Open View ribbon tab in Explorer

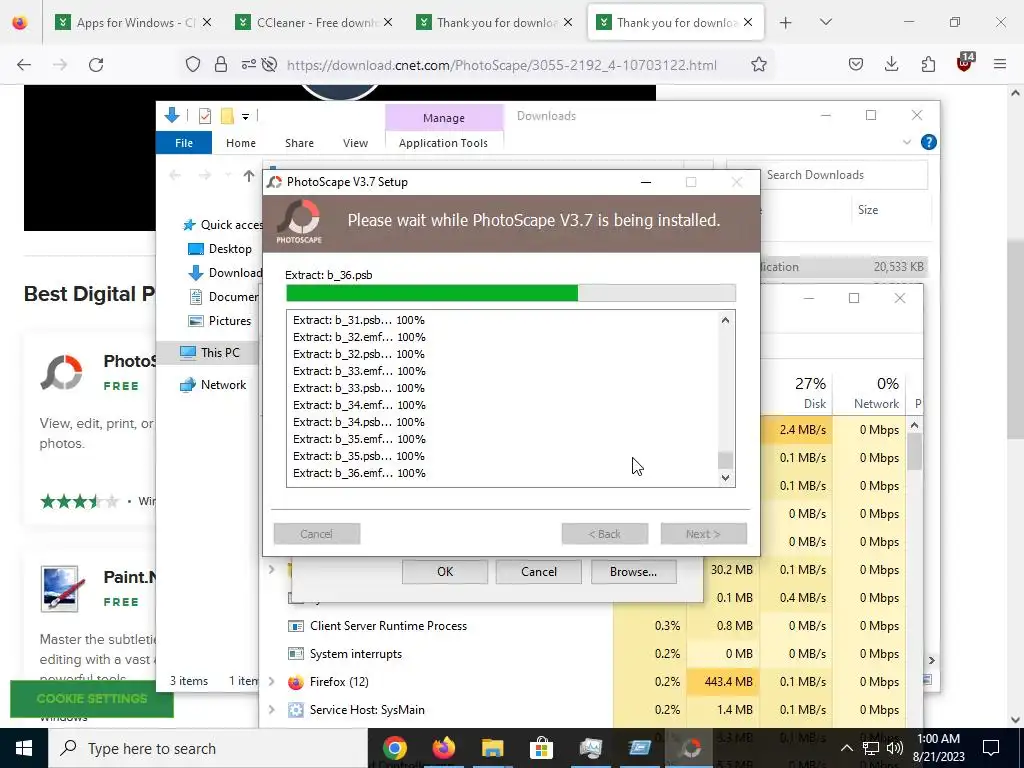[355, 143]
